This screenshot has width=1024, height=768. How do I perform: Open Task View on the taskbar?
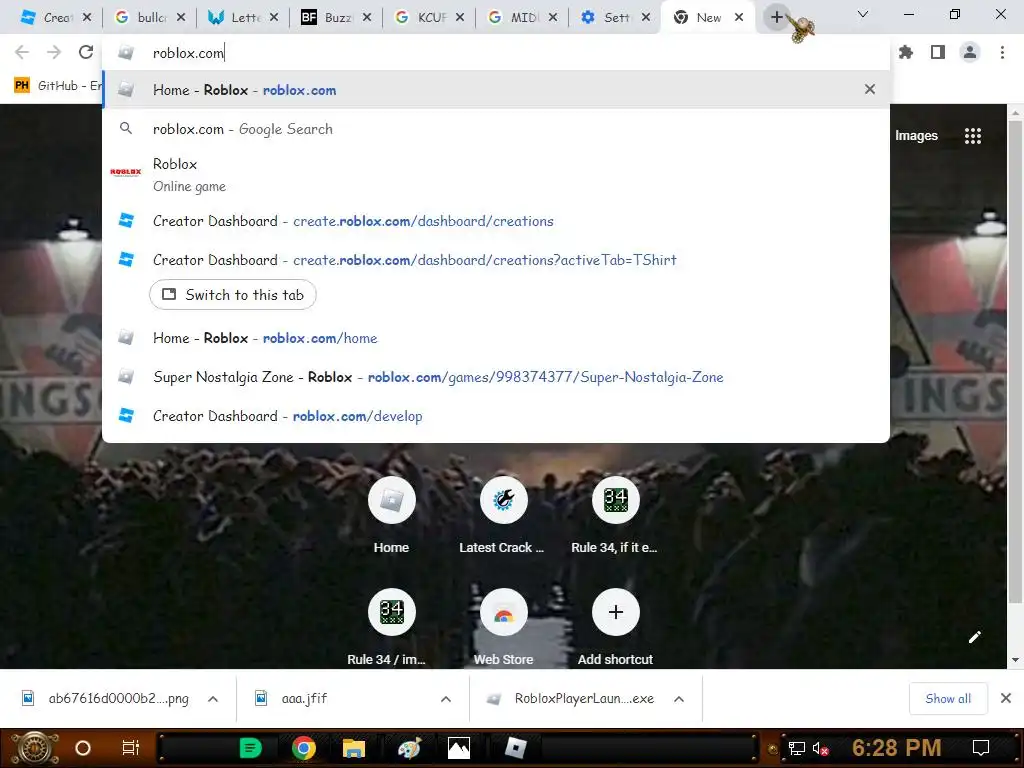131,748
